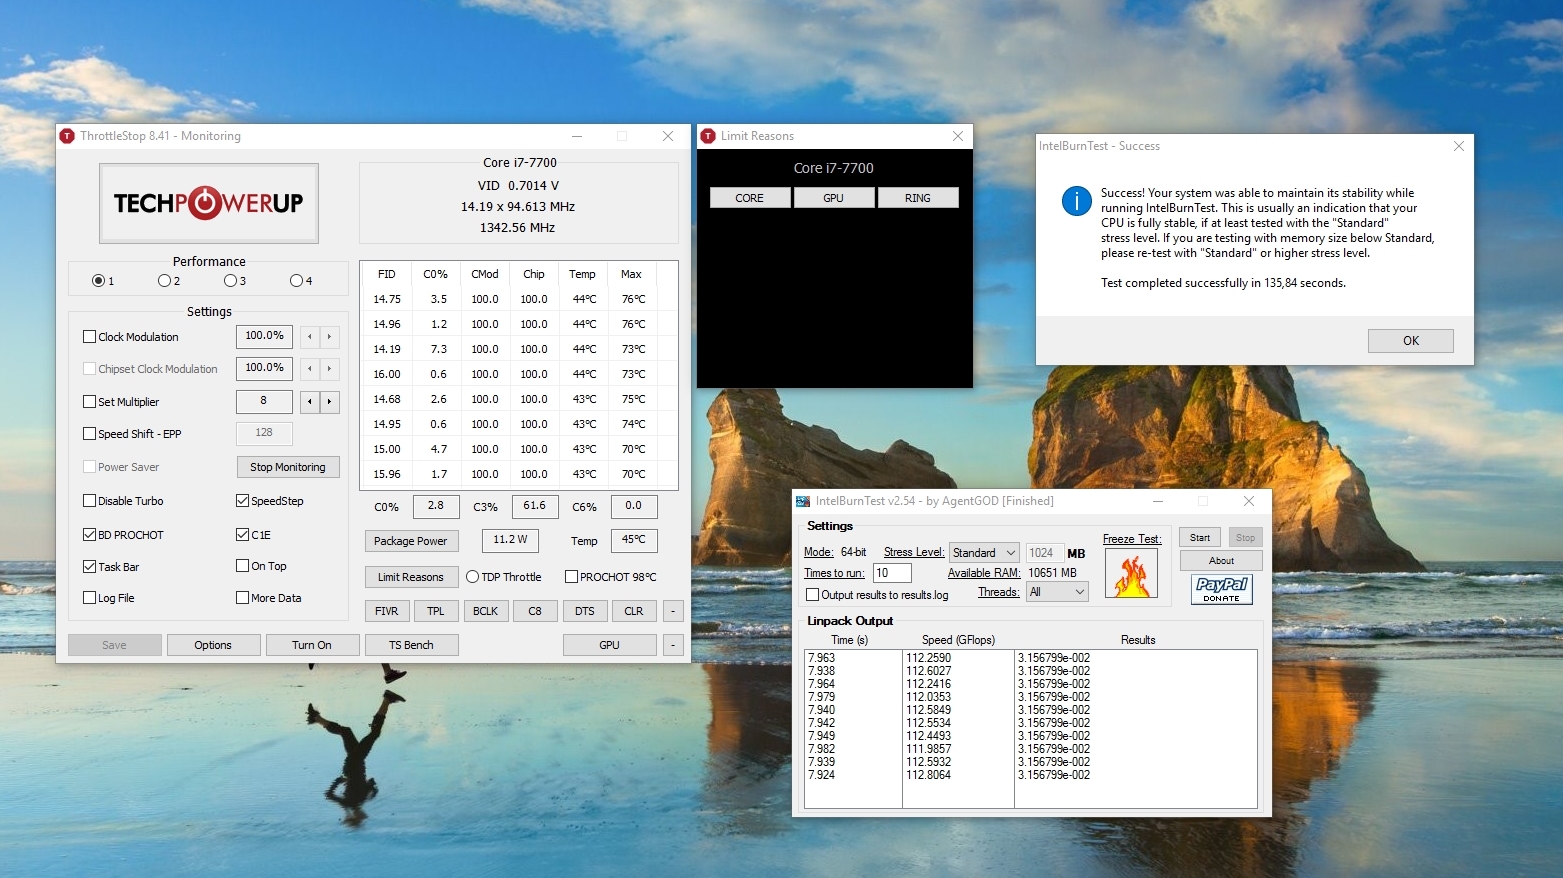
Task: Toggle the Task Bar checkbox
Action: click(89, 567)
